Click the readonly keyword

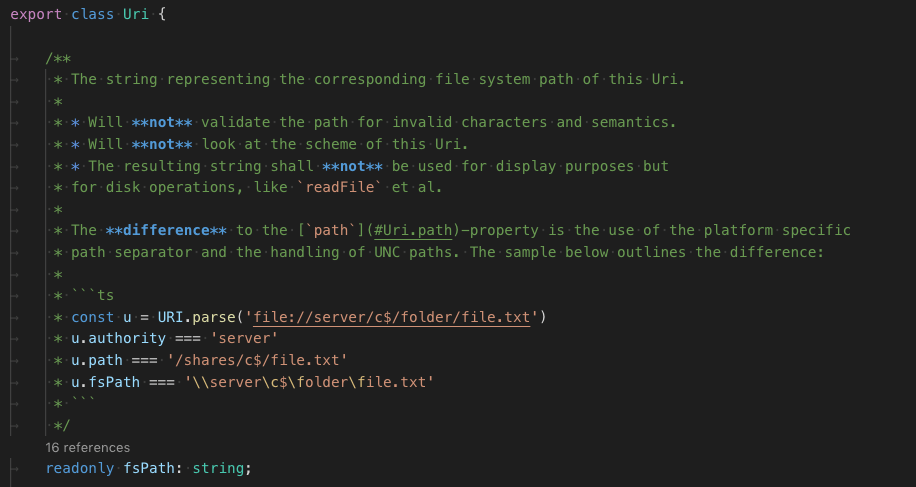click(x=80, y=468)
